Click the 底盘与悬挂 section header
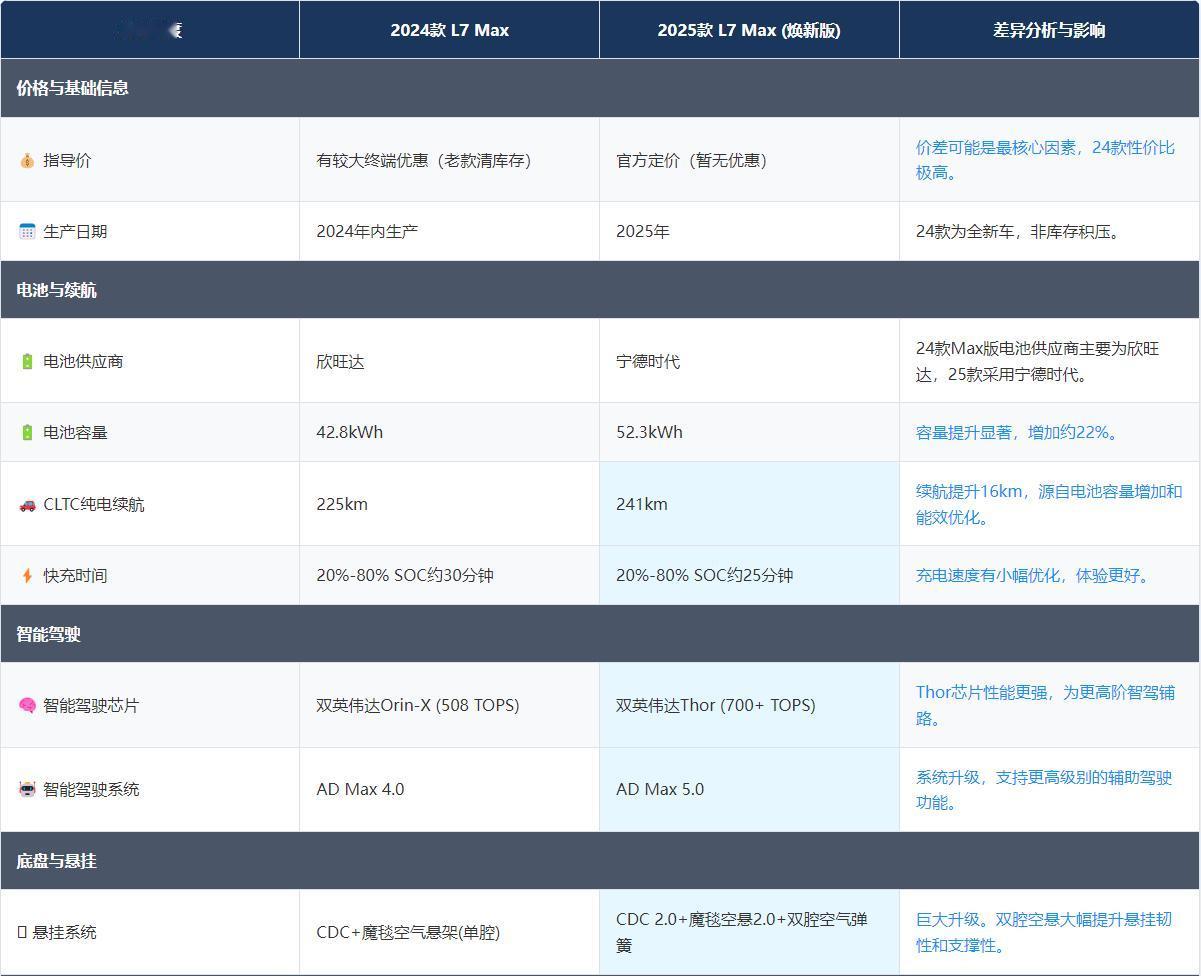Image resolution: width=1201 pixels, height=976 pixels. pos(600,861)
